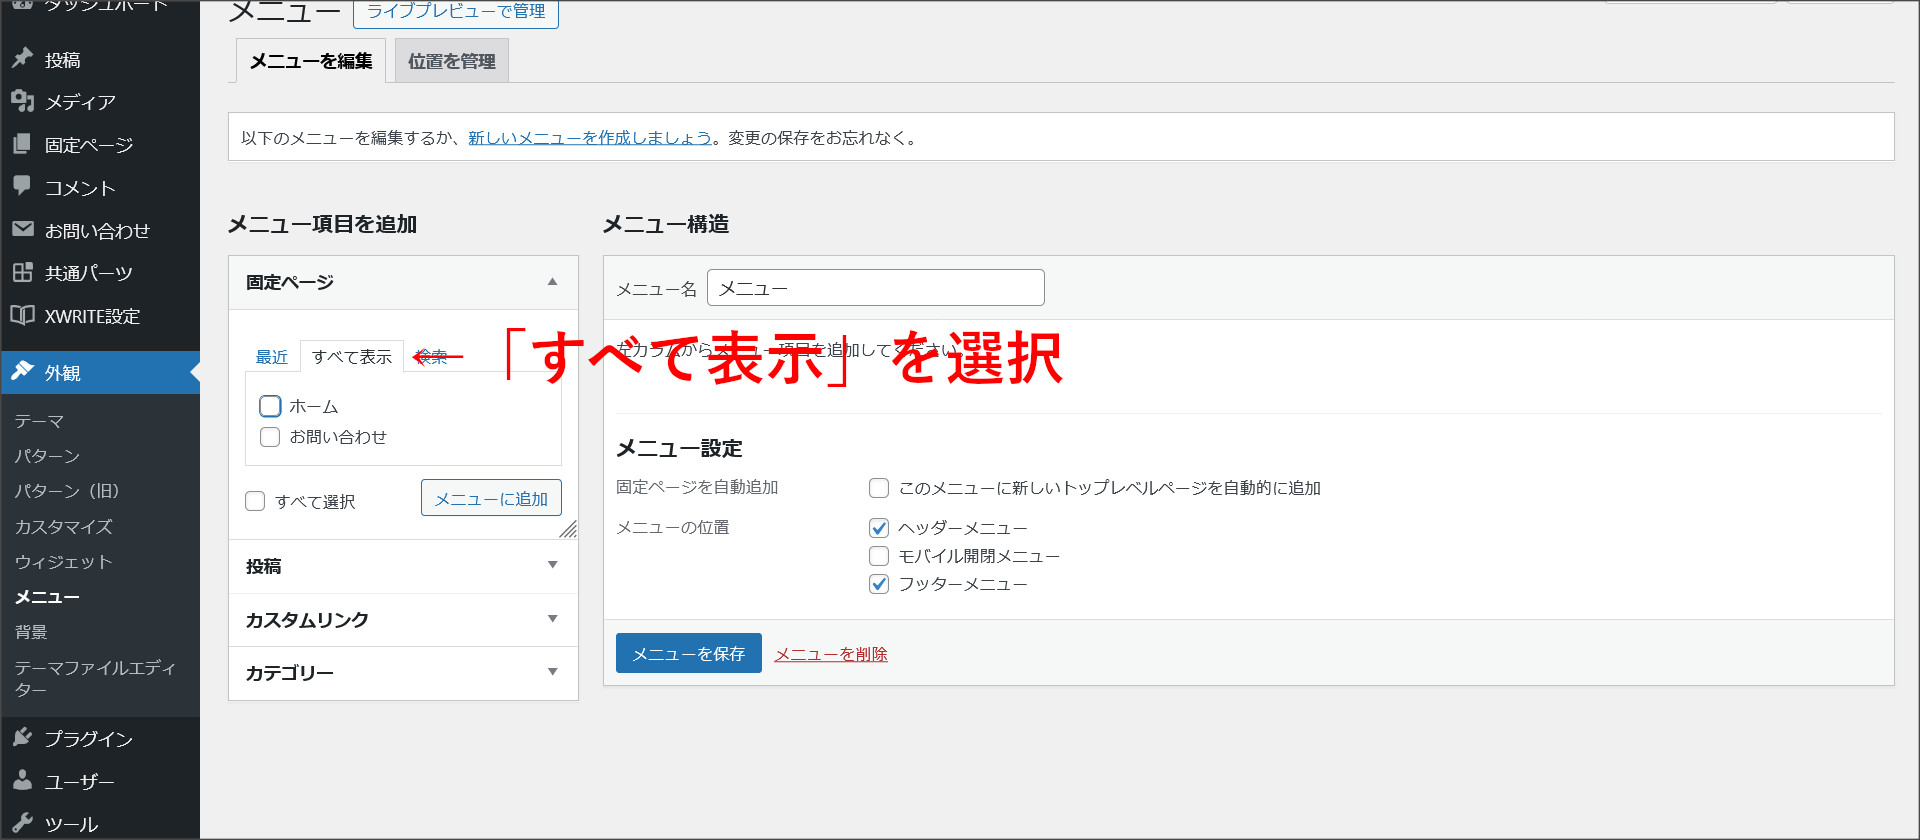Expand the カテゴリー accordion section
This screenshot has width=1920, height=840.
403,673
